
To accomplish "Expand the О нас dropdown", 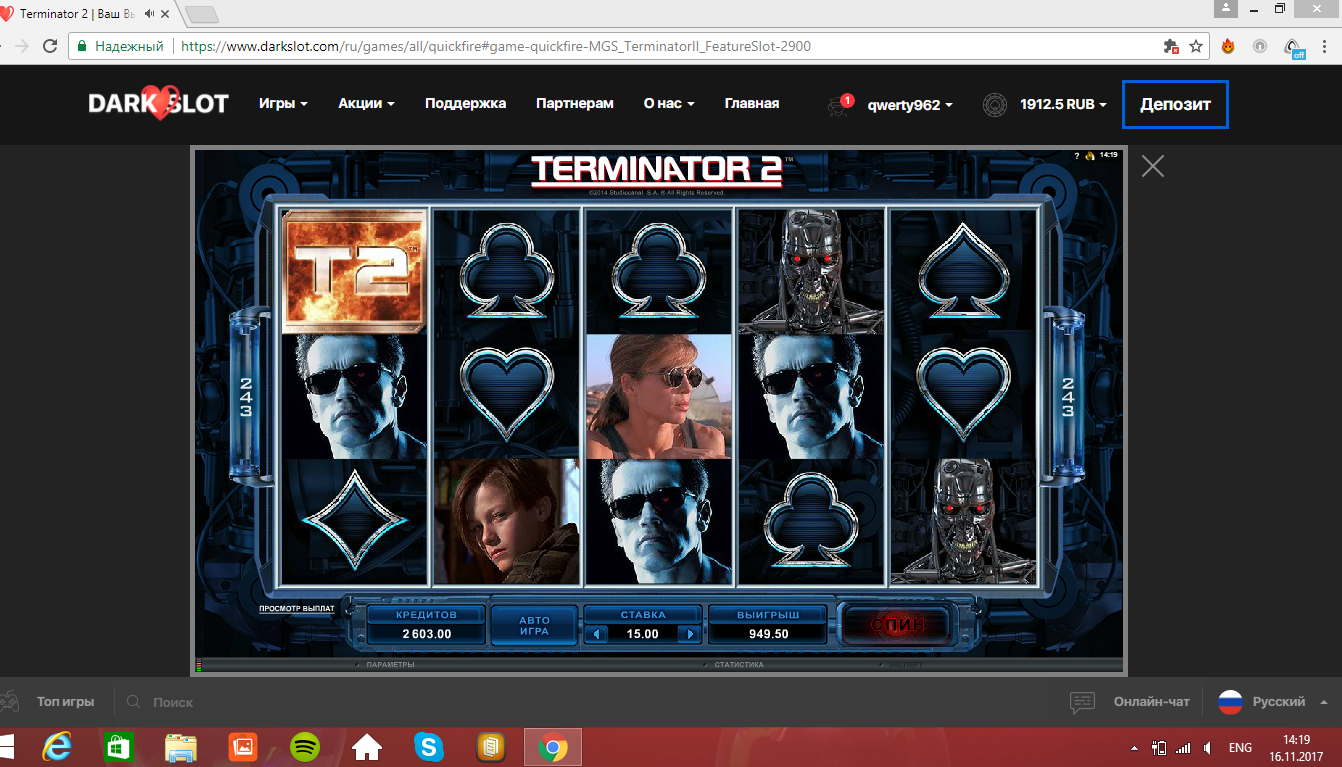I will click(x=669, y=103).
